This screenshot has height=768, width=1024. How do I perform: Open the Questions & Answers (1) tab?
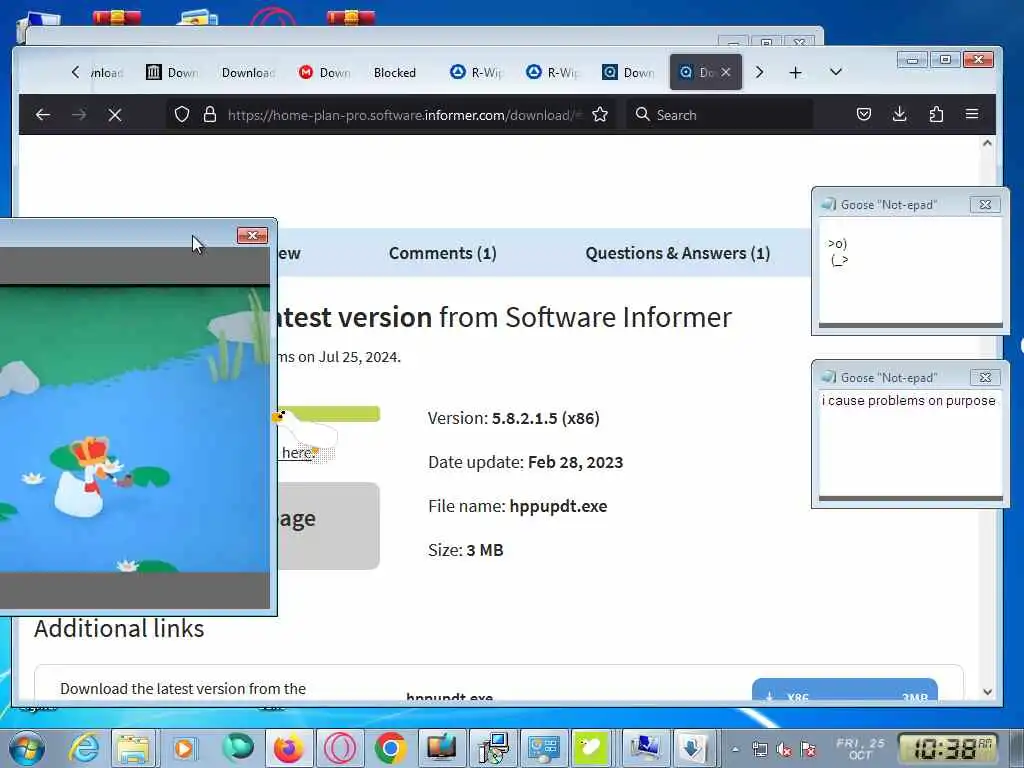tap(677, 253)
